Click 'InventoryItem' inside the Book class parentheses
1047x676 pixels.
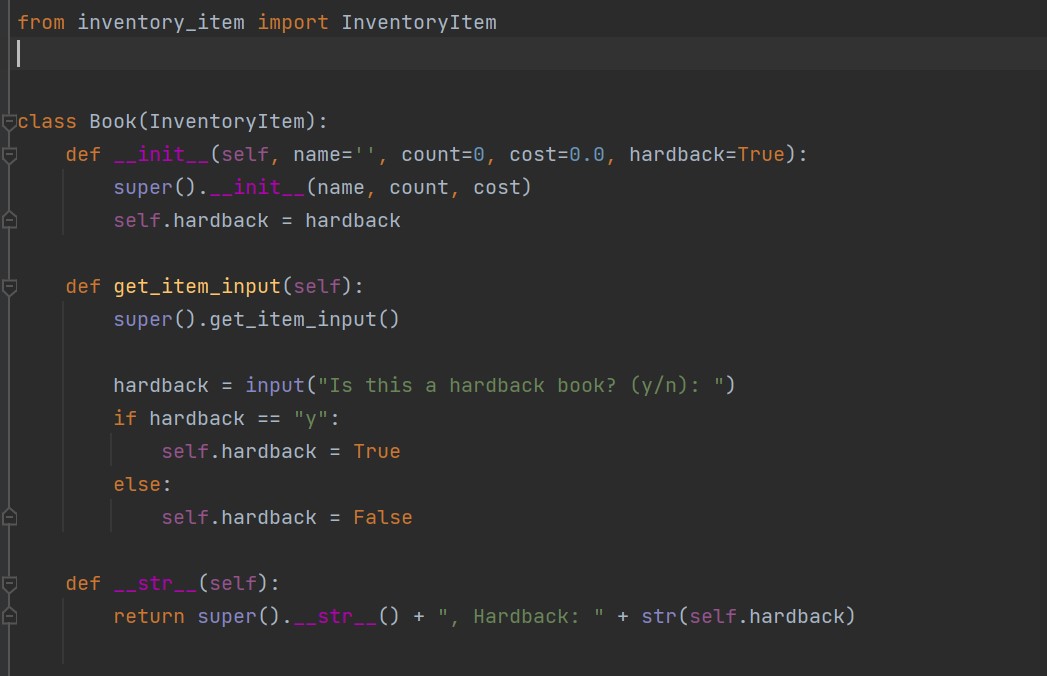227,122
